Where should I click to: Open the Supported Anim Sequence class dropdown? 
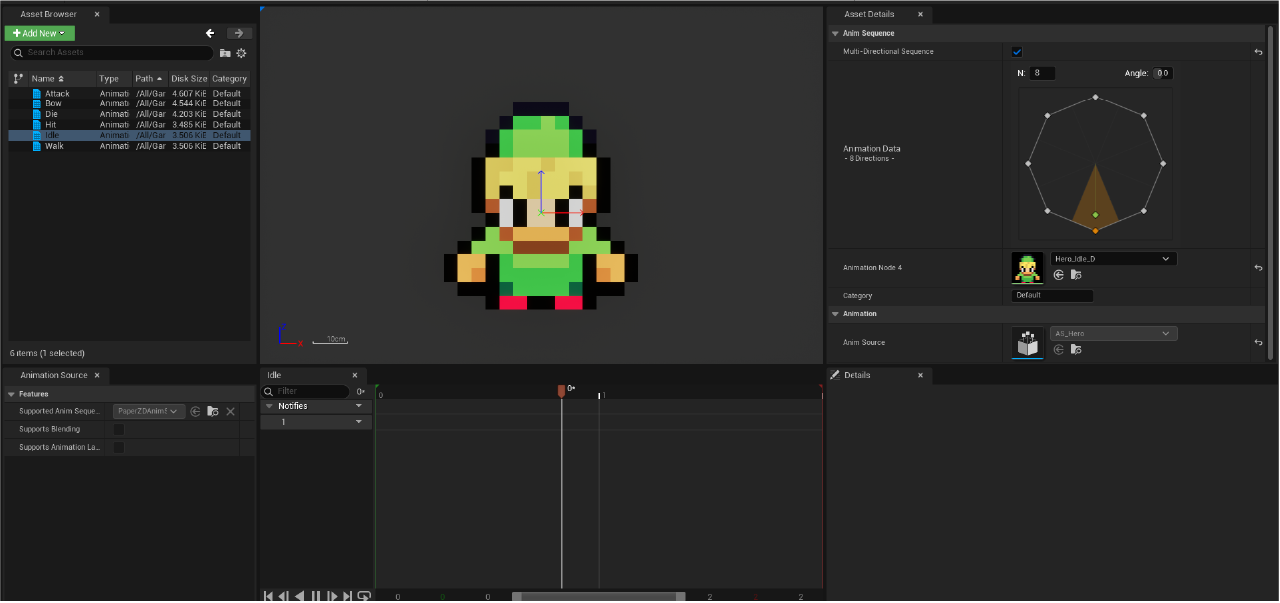click(x=149, y=411)
